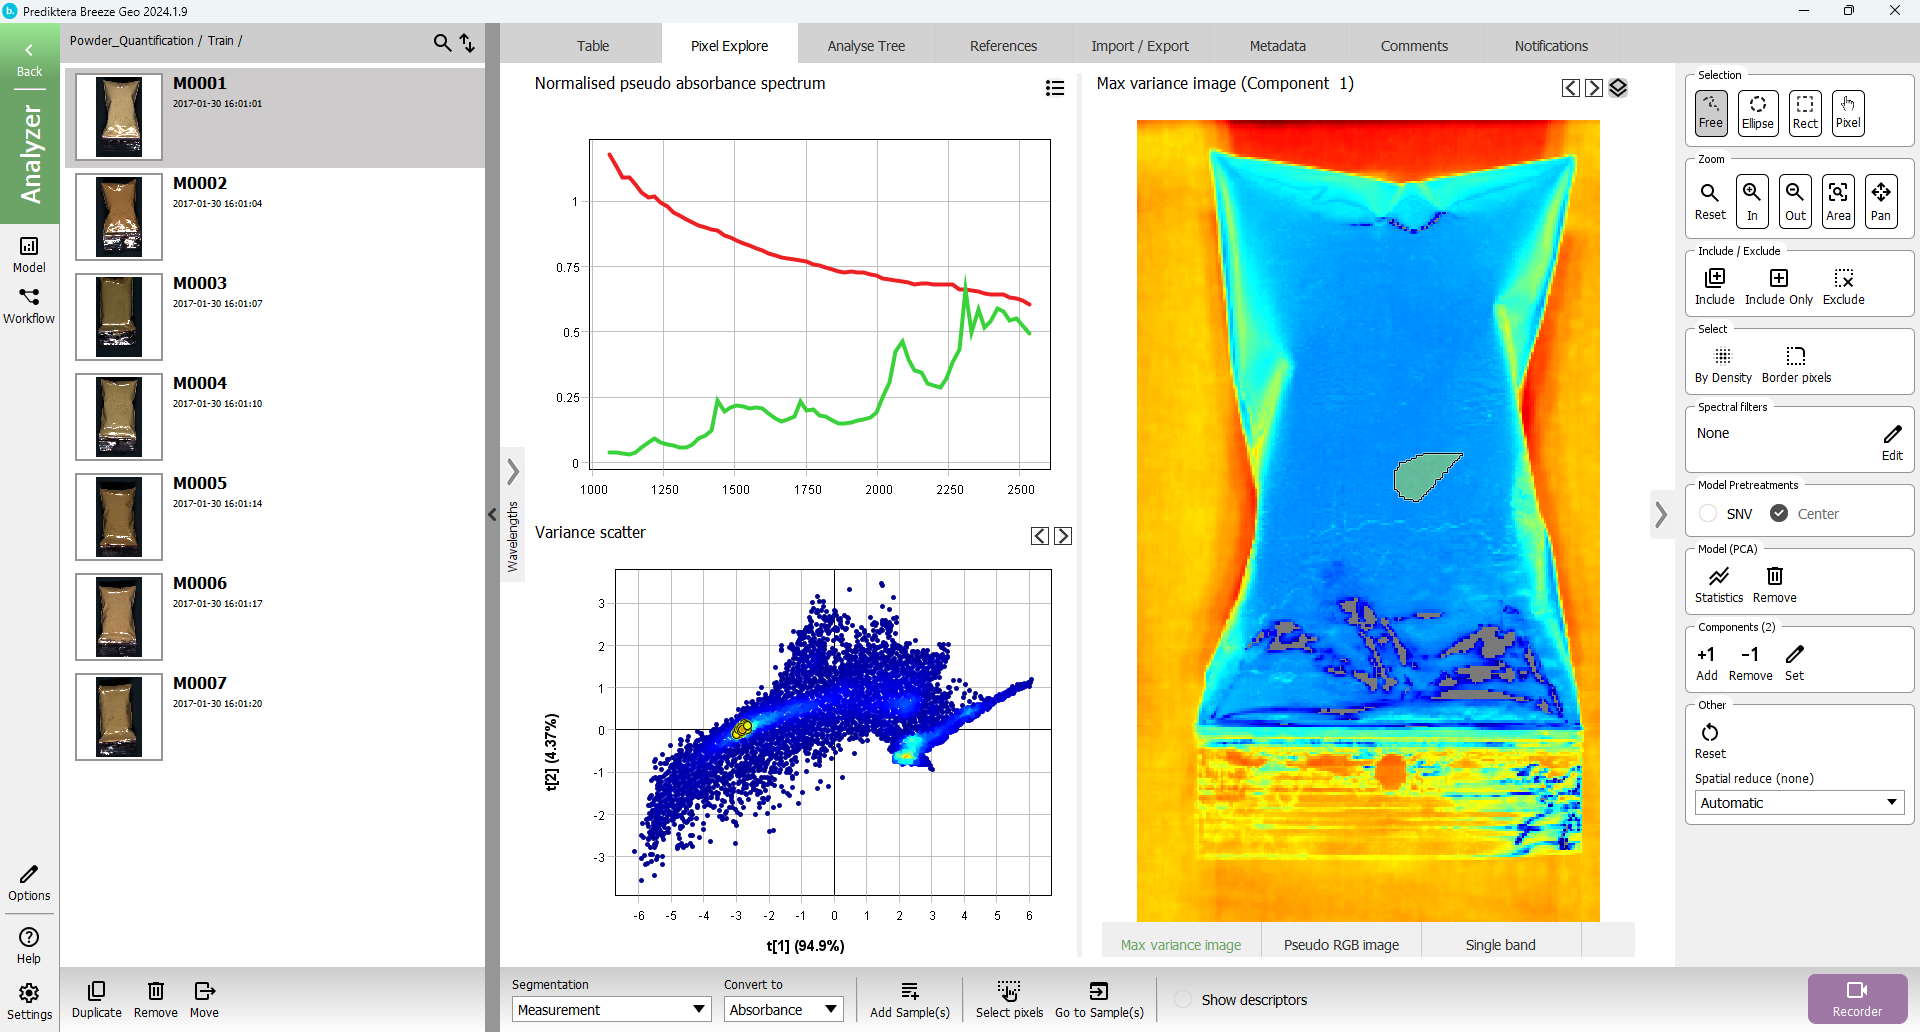Screen dimensions: 1920x1032
Task: Expand the Spatial reduce Automatic dropdown
Action: click(1798, 803)
